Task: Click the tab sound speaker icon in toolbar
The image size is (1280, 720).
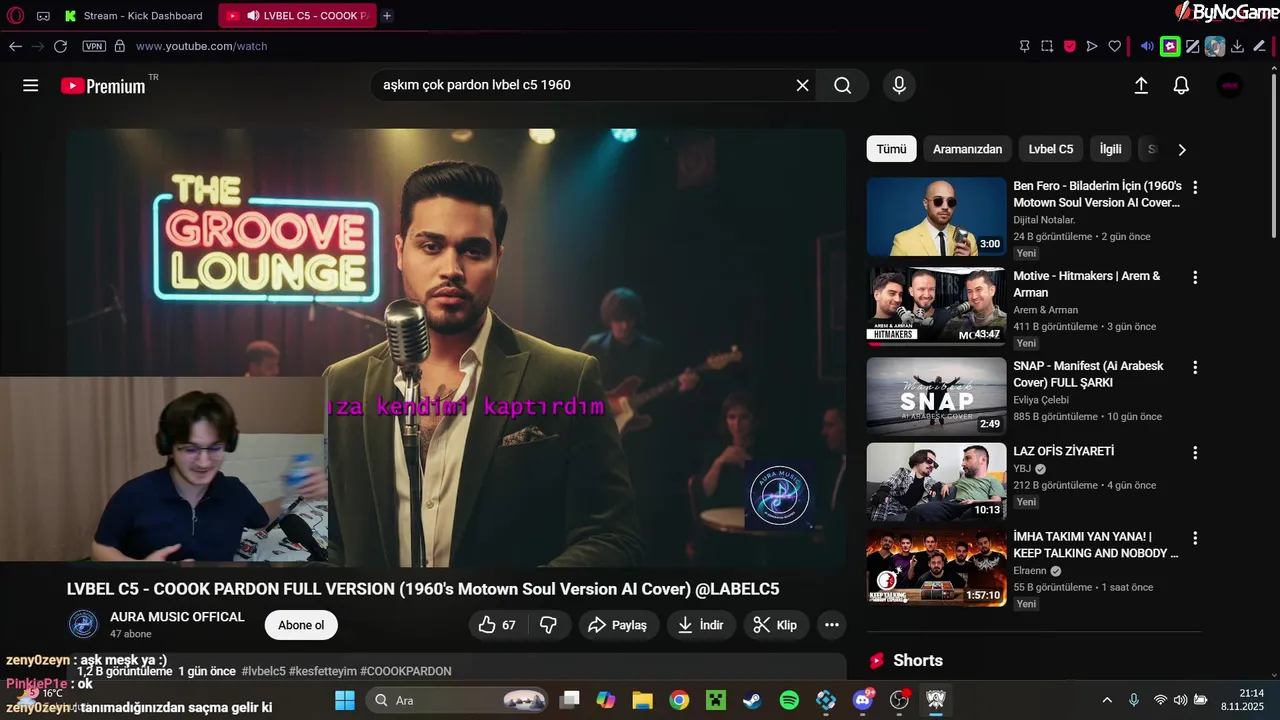Action: point(1147,46)
